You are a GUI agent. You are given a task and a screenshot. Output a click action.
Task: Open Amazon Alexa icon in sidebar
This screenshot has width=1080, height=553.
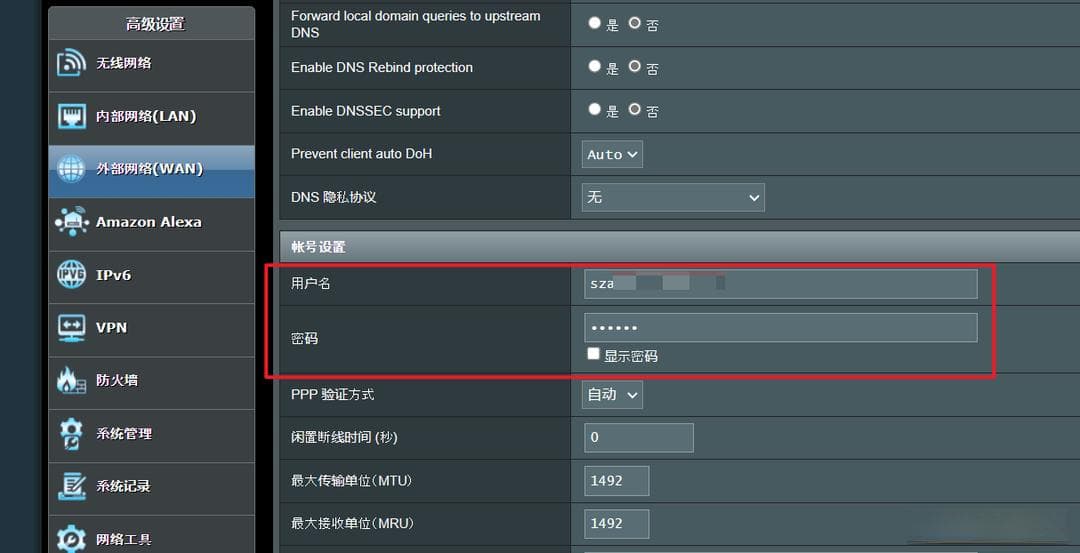(72, 222)
